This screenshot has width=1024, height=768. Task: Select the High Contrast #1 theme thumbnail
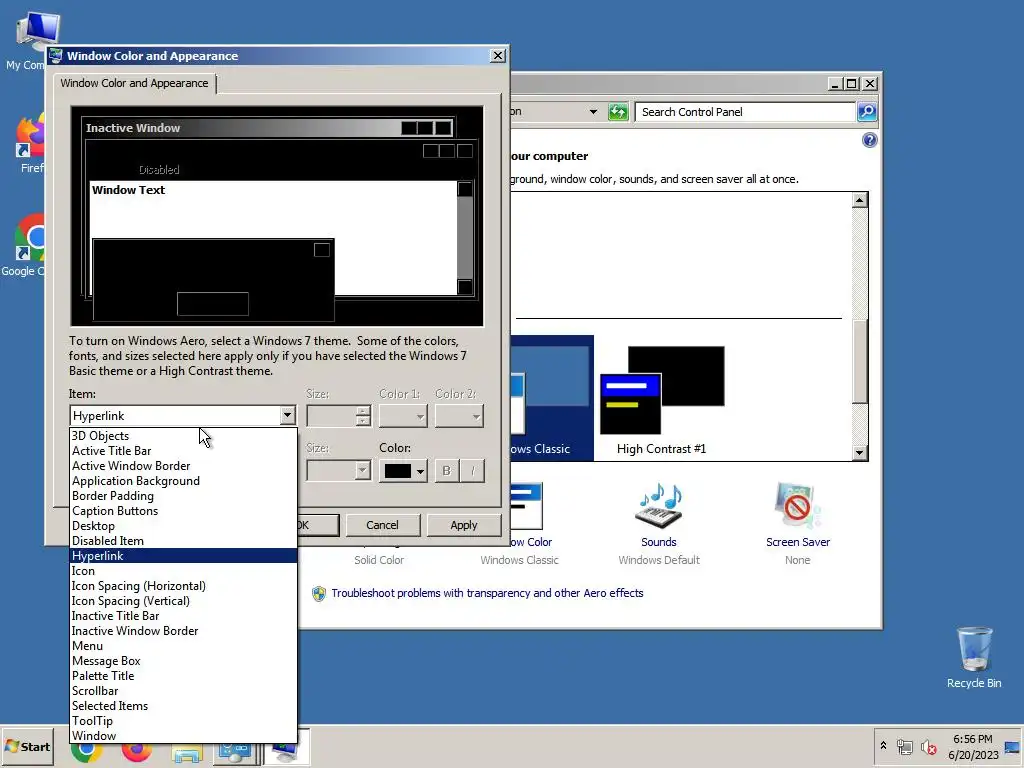[662, 399]
